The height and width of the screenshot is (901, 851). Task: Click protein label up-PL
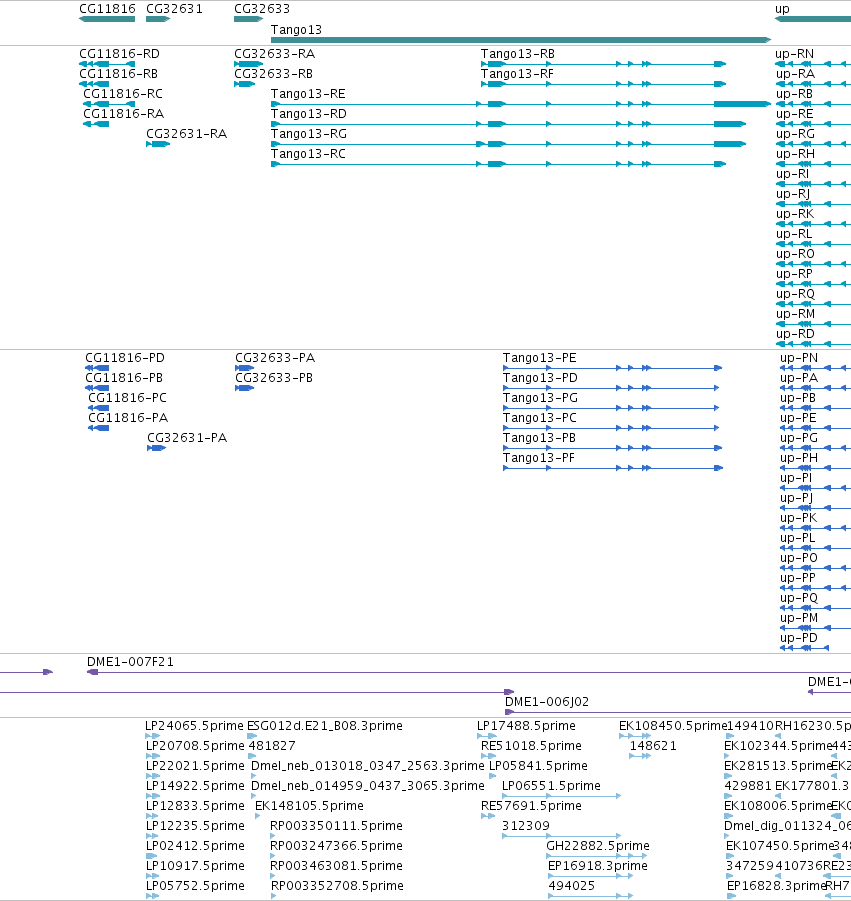click(x=798, y=538)
